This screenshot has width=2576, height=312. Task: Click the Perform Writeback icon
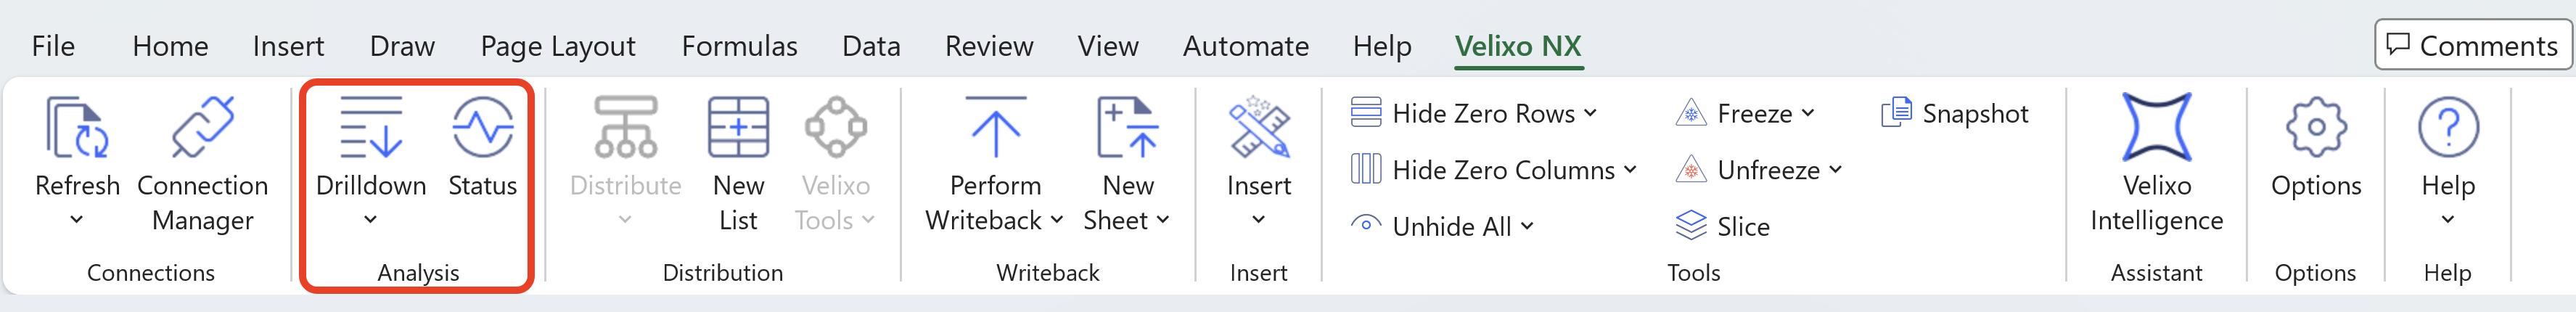995,129
